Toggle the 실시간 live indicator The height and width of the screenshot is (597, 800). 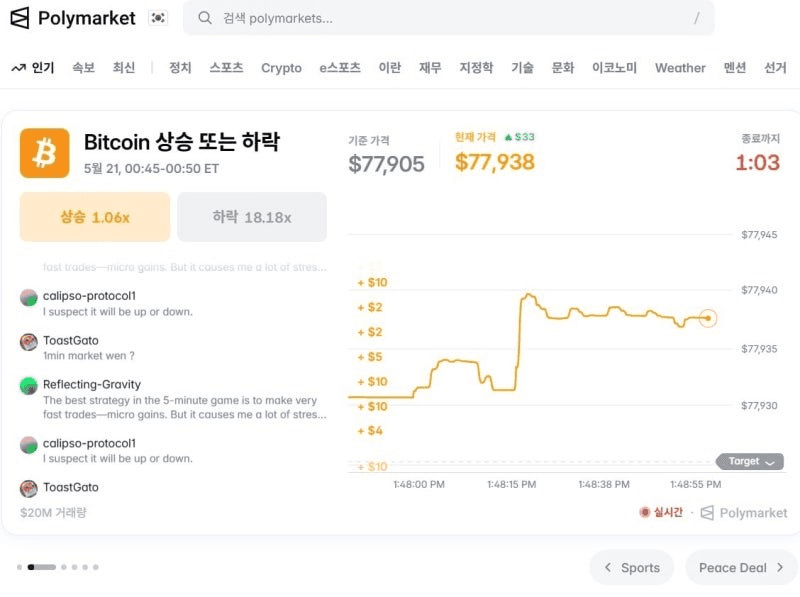[661, 512]
